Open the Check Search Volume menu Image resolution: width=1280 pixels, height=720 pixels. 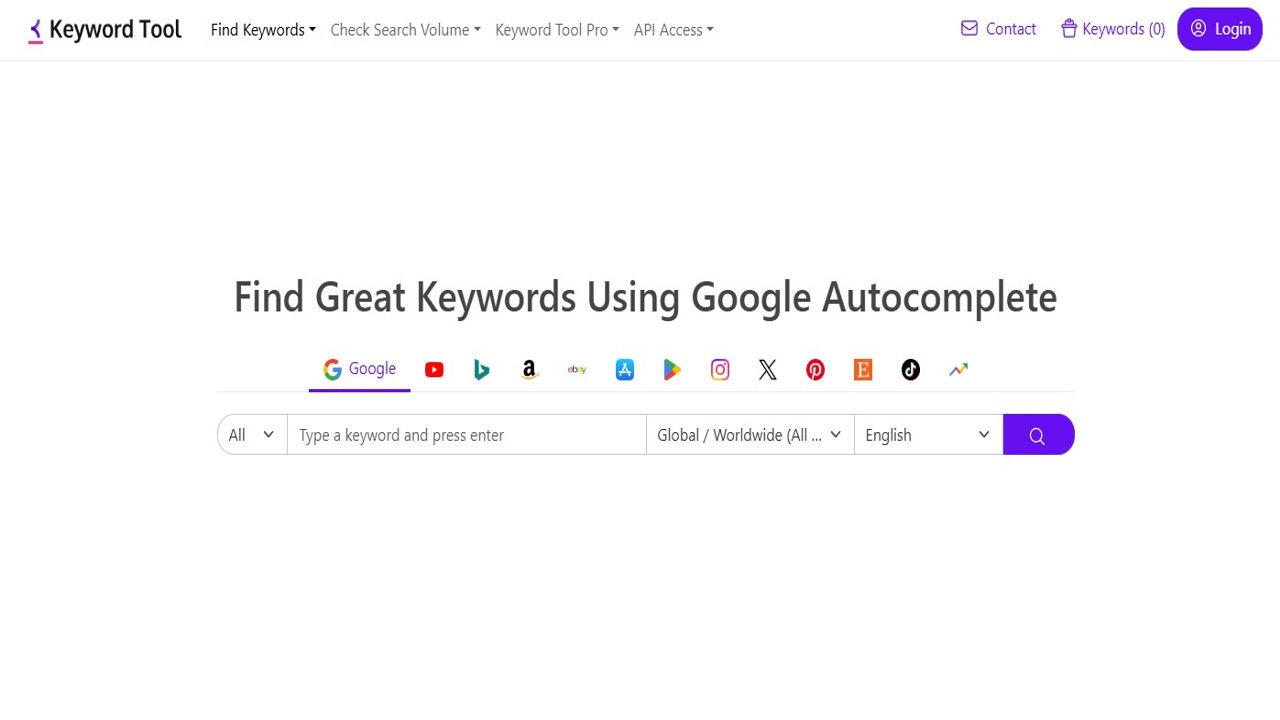tap(405, 30)
